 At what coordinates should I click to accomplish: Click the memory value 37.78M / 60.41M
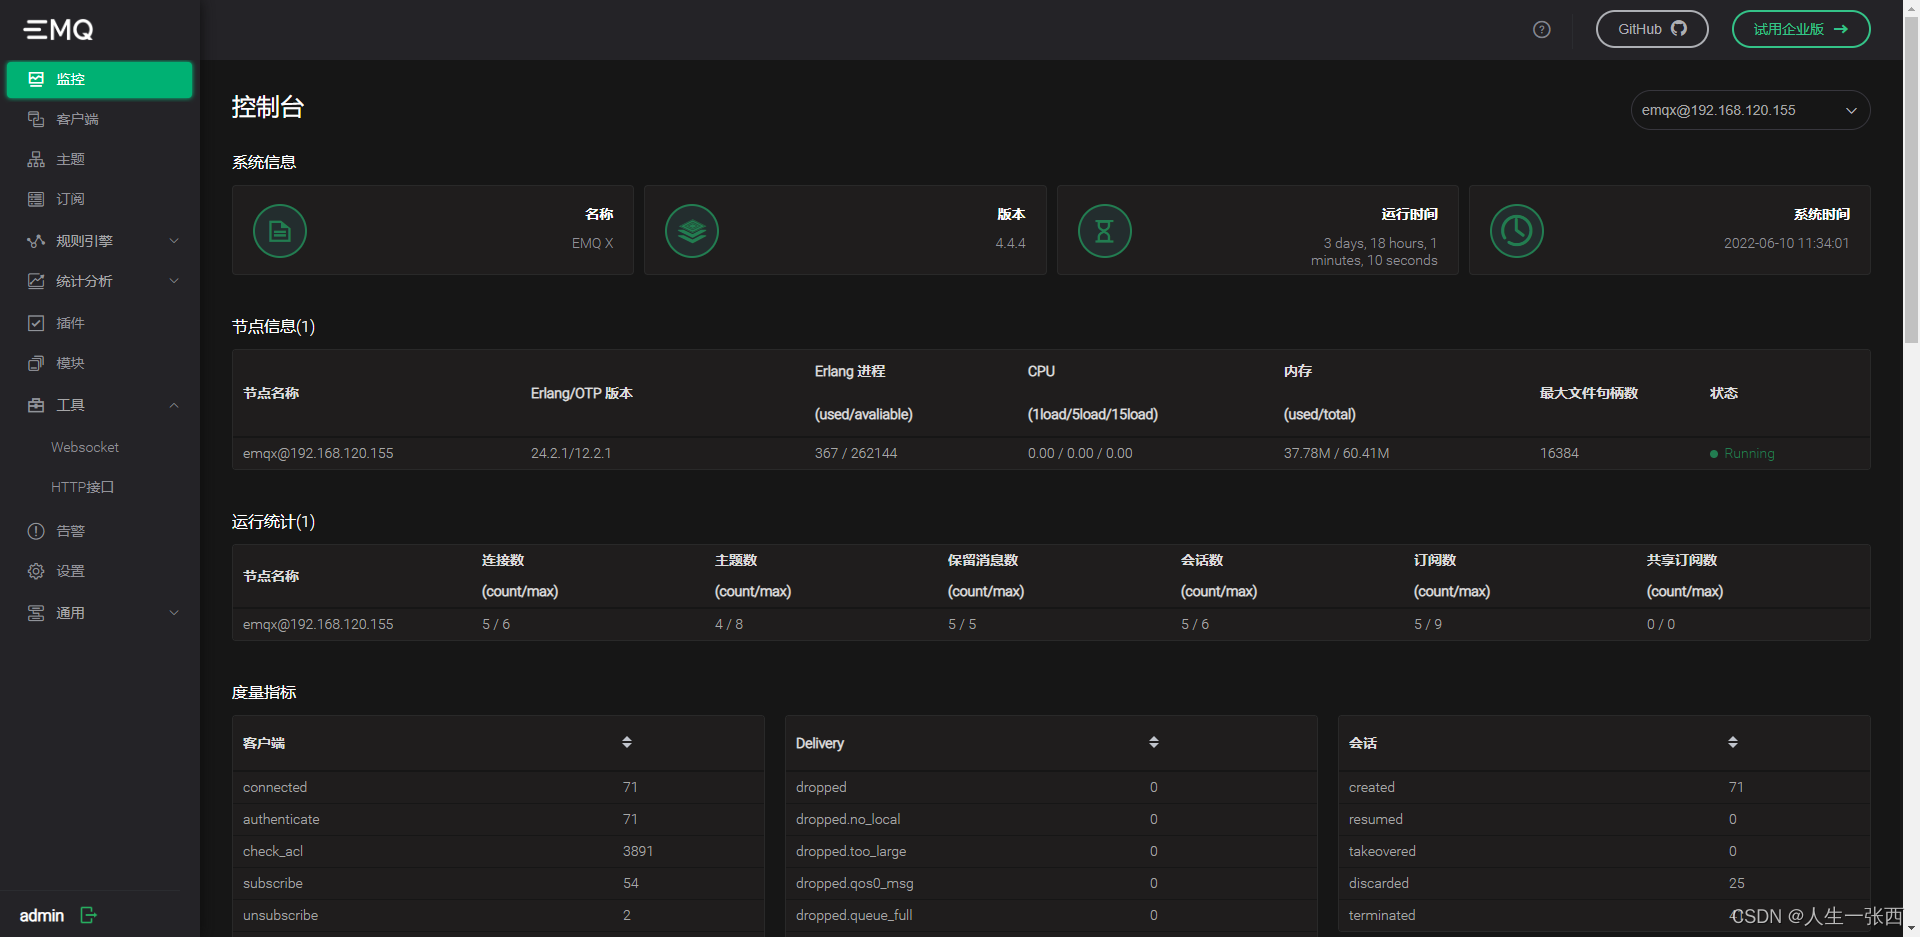[1336, 454]
